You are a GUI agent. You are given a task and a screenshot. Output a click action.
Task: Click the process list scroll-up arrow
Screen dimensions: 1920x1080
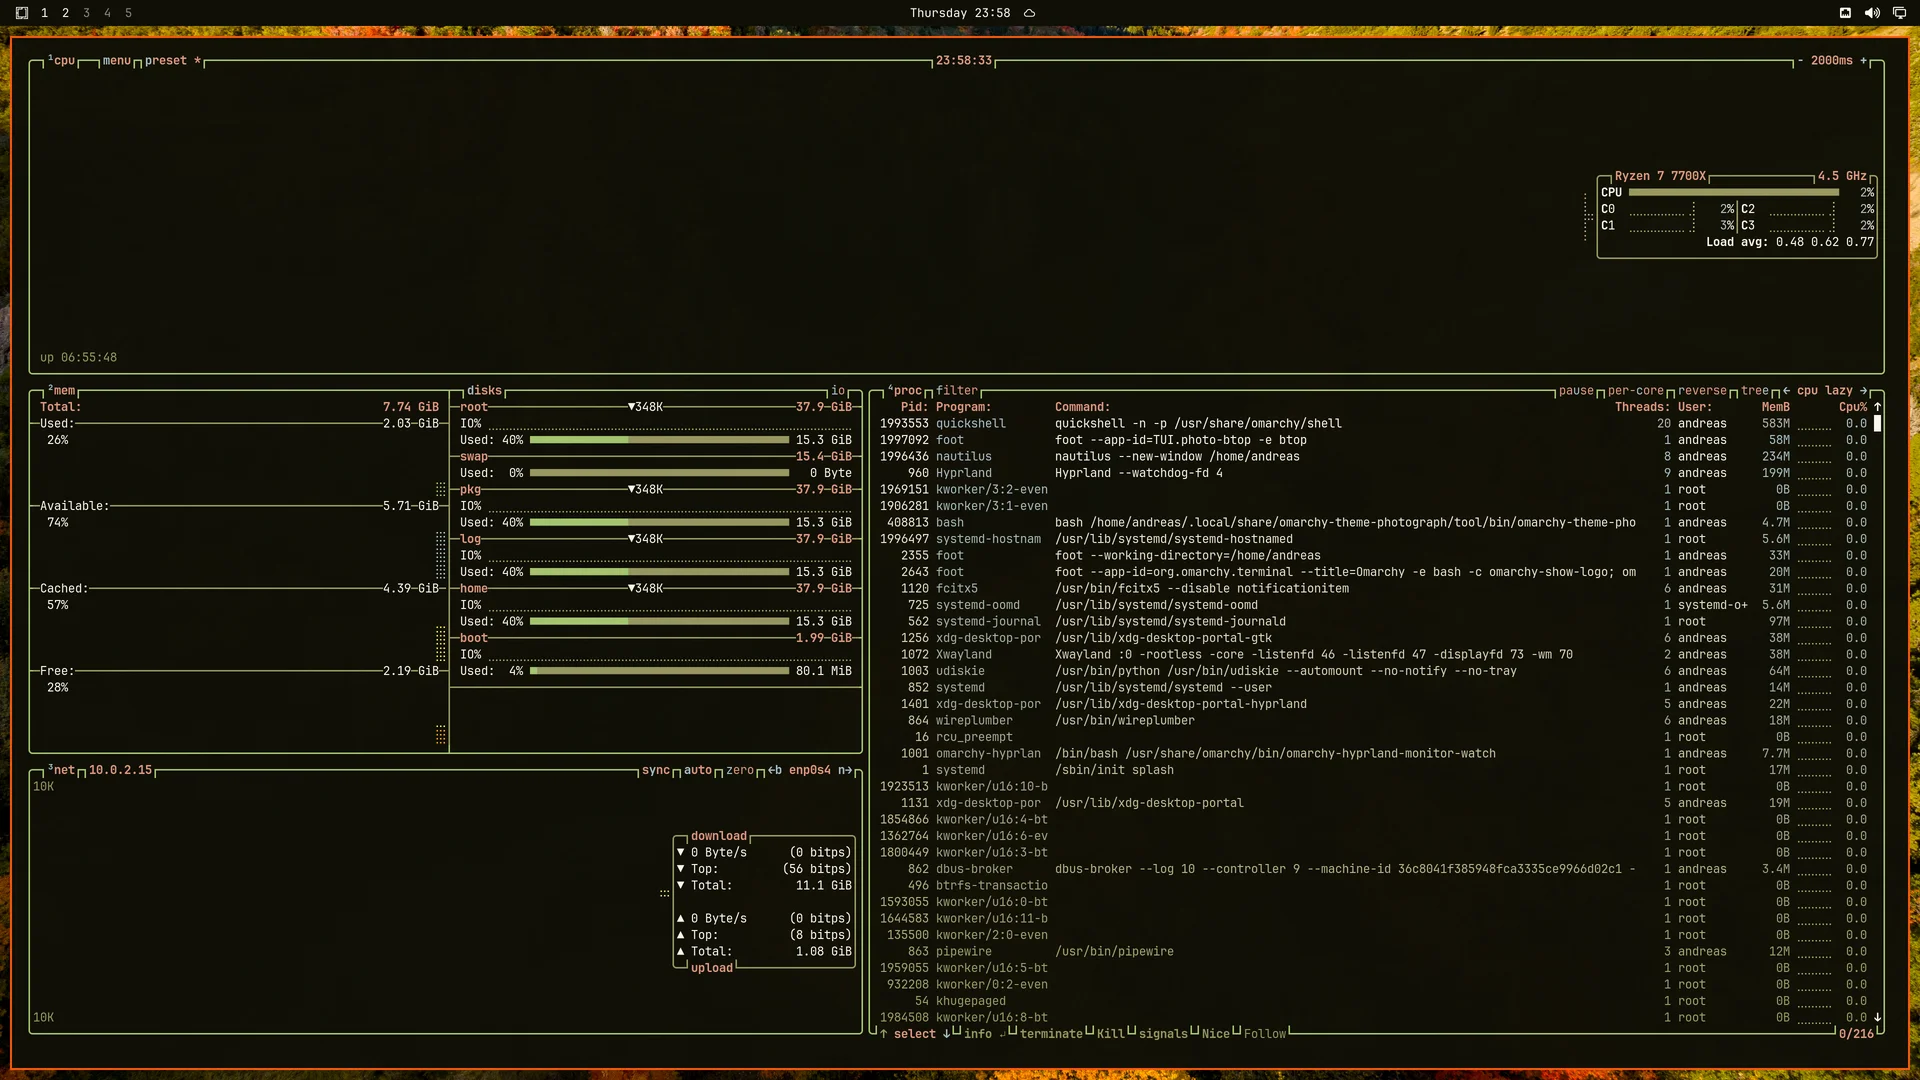(1877, 407)
